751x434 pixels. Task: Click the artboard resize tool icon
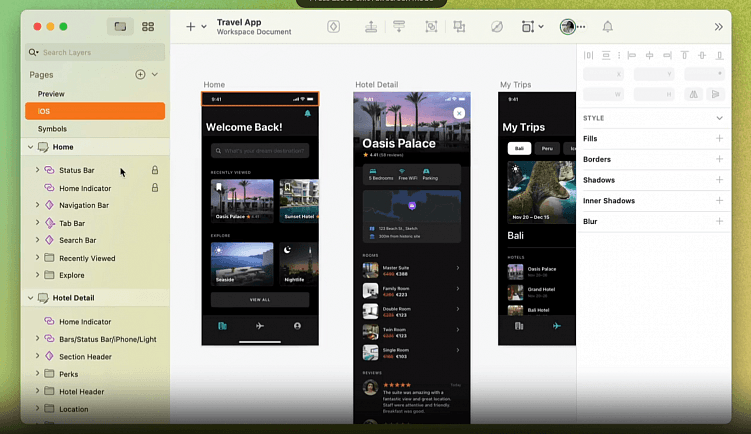[528, 27]
